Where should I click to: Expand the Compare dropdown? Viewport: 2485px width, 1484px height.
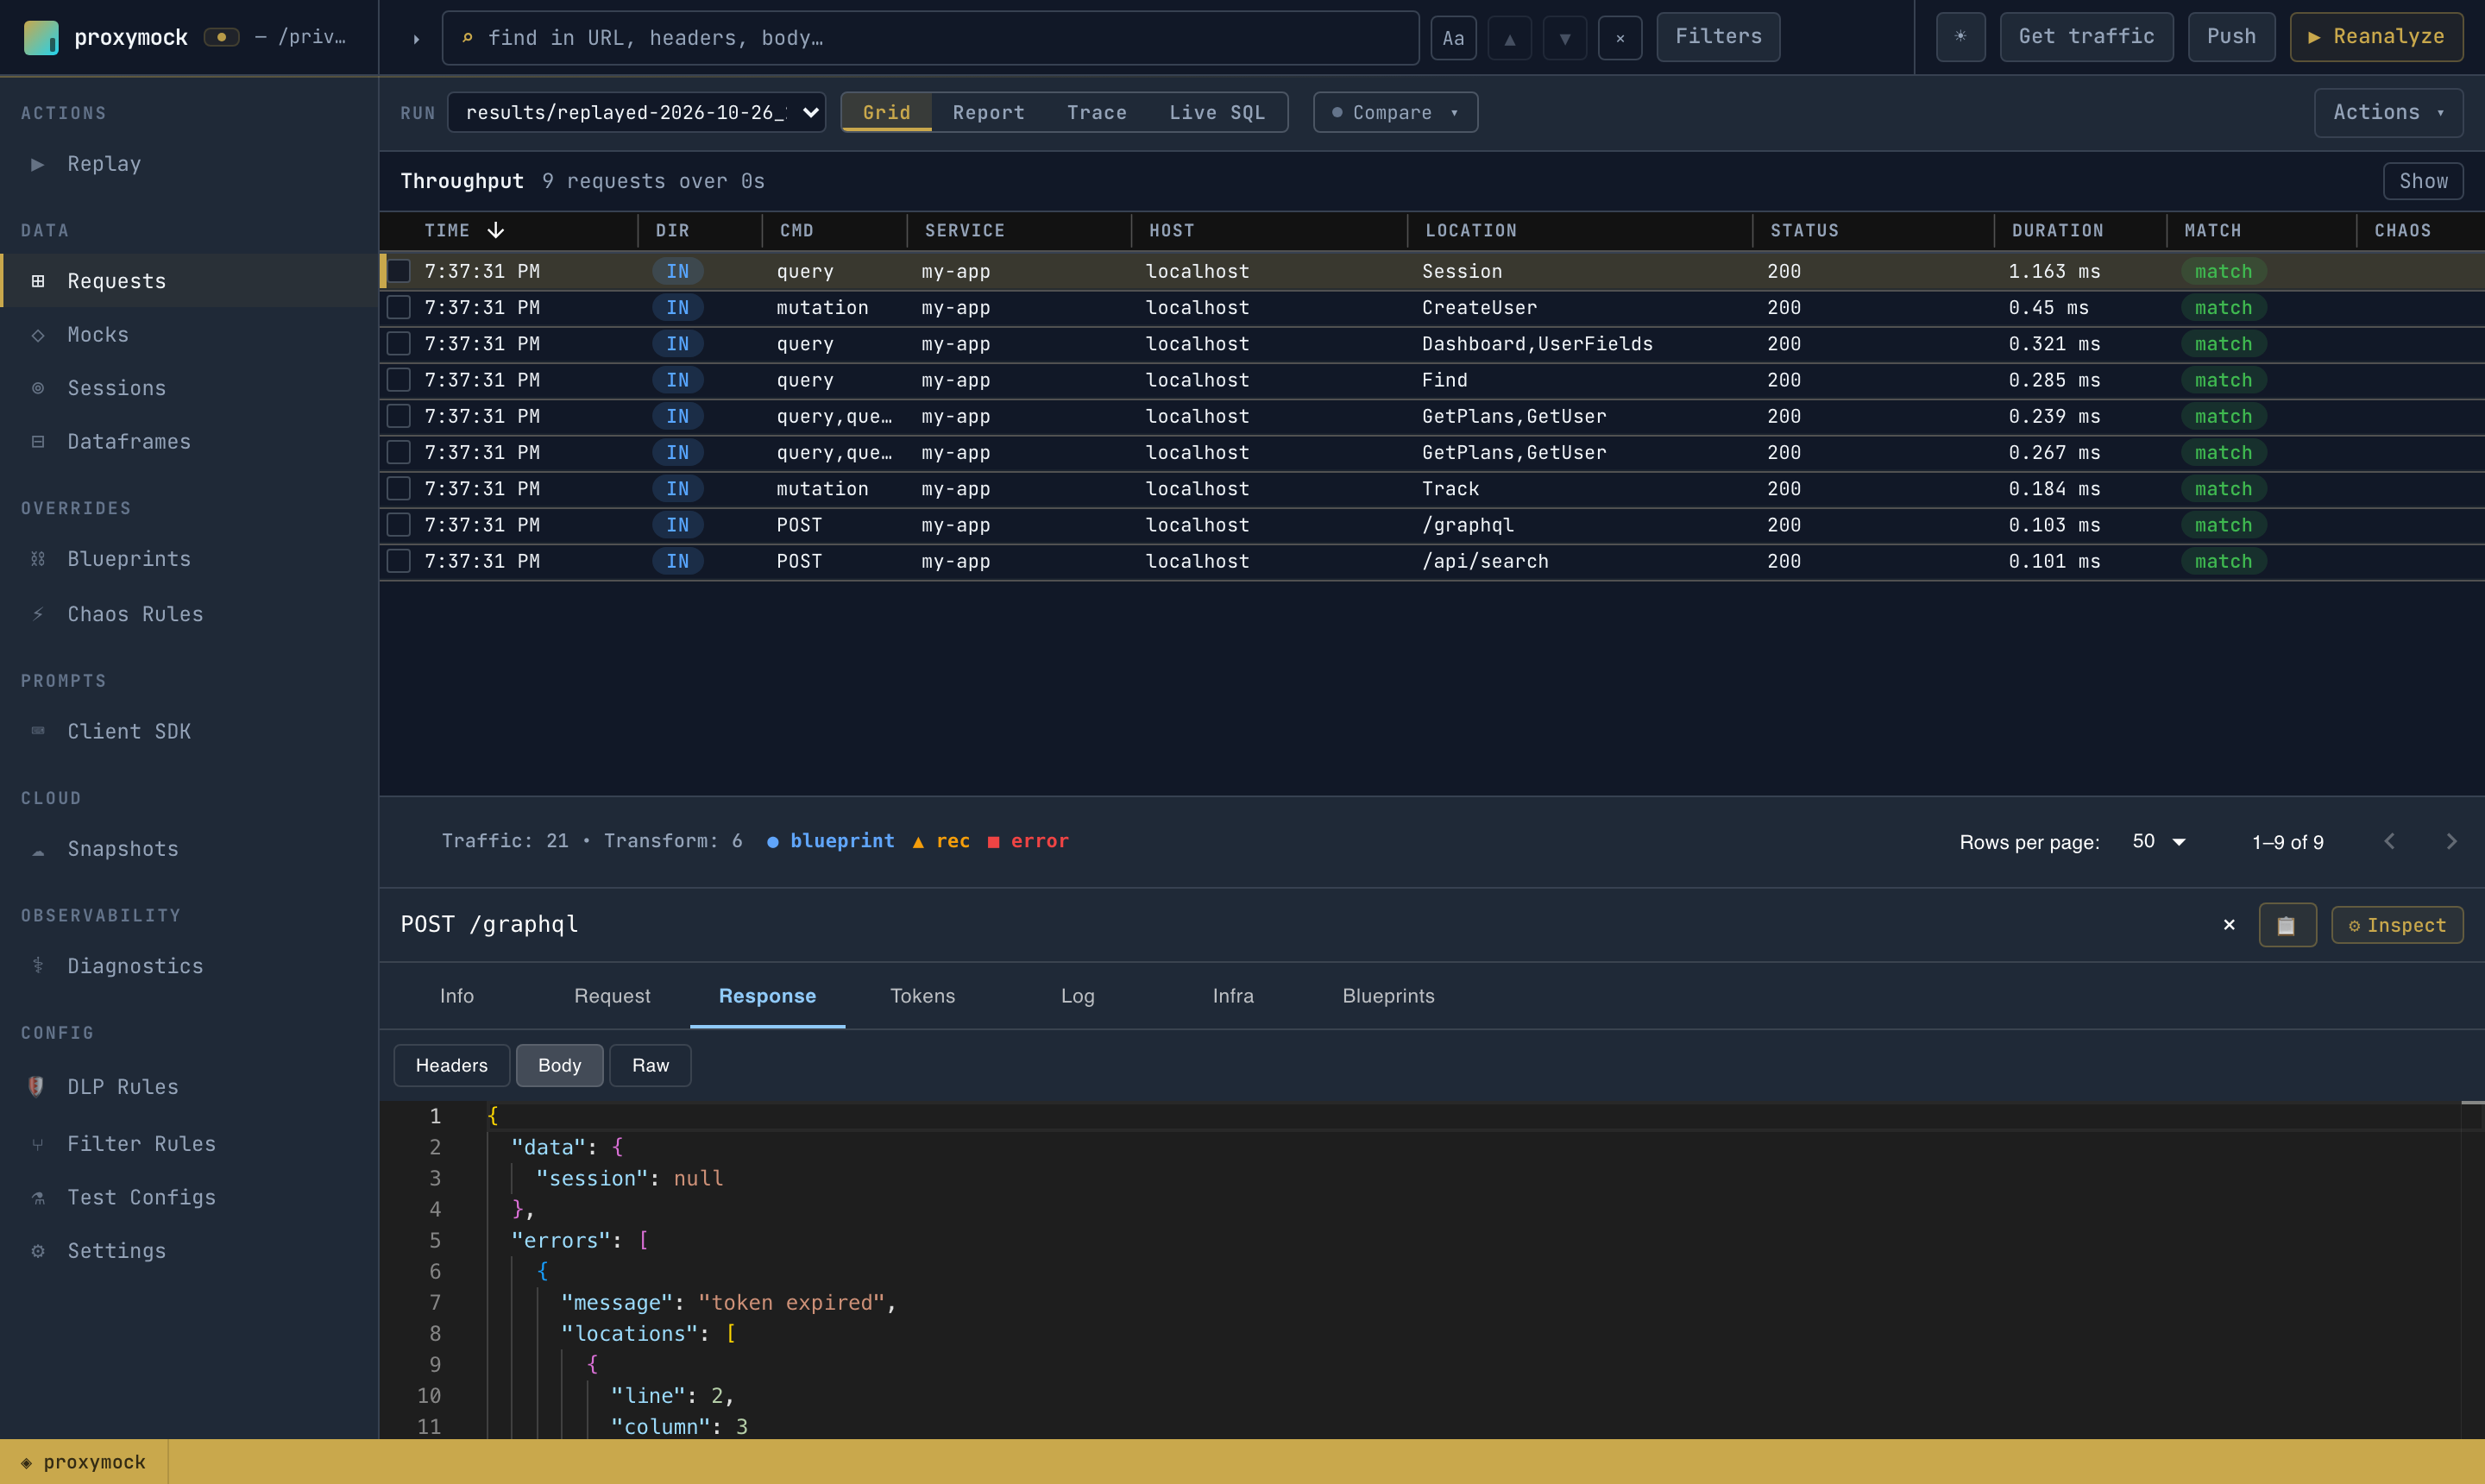[x=1395, y=112]
